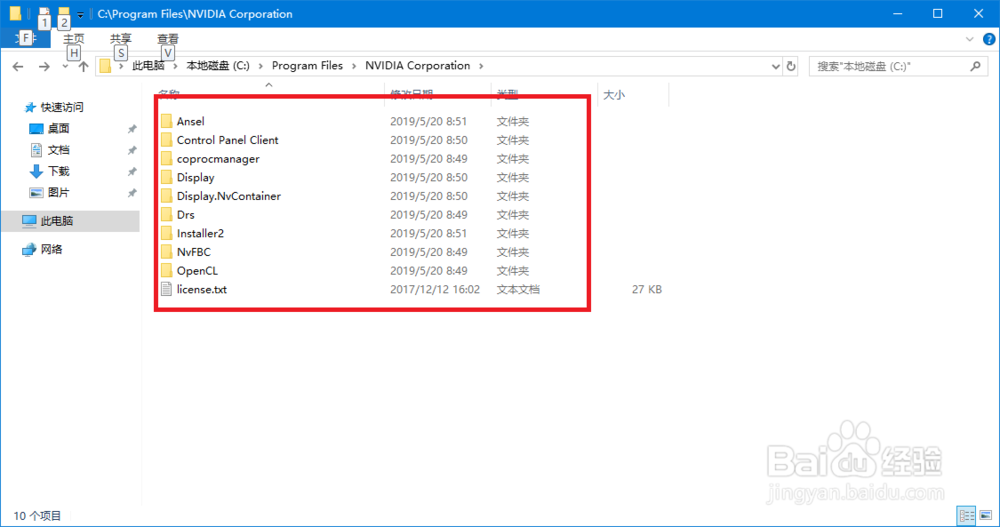Go forward with the forward arrow
Image resolution: width=1000 pixels, height=527 pixels.
pos(43,66)
